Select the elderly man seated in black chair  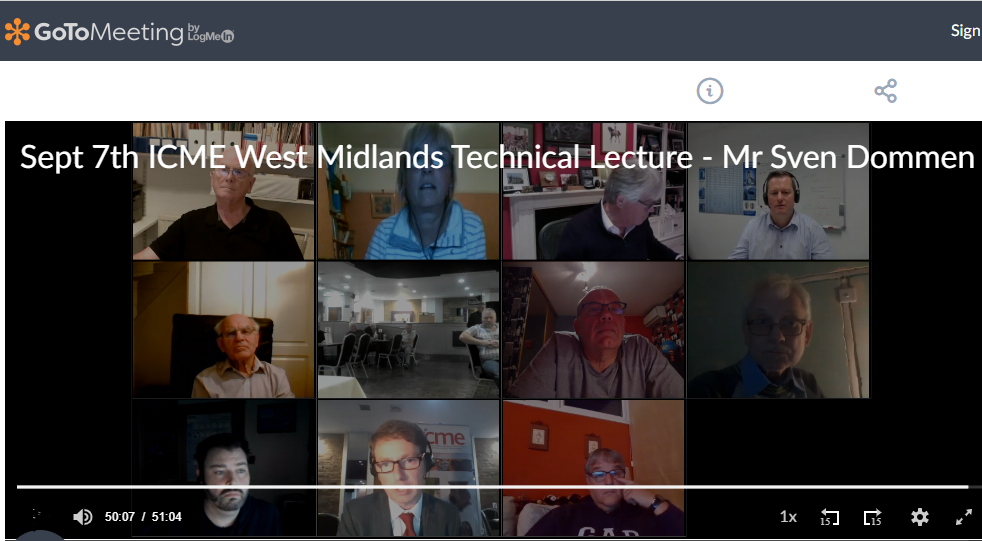(x=224, y=329)
